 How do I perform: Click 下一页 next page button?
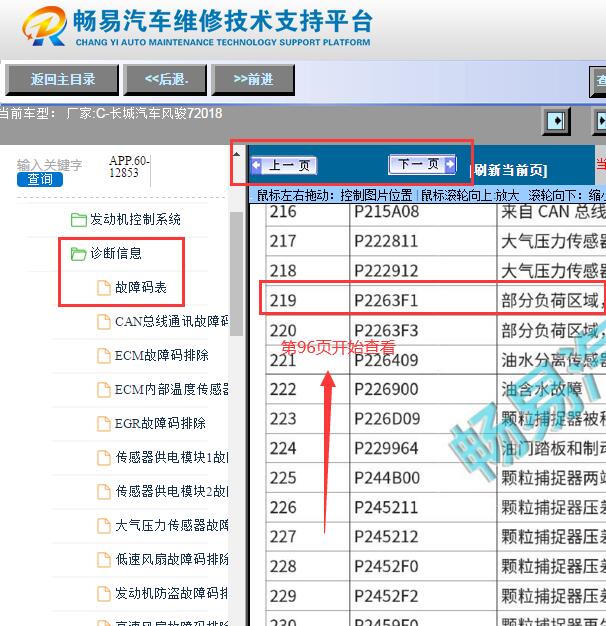point(422,164)
